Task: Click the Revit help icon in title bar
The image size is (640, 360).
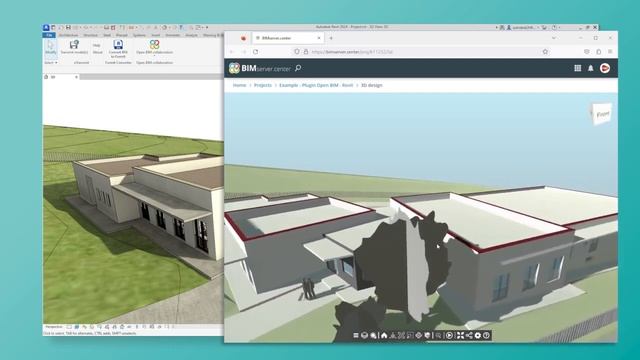Action: coord(554,27)
